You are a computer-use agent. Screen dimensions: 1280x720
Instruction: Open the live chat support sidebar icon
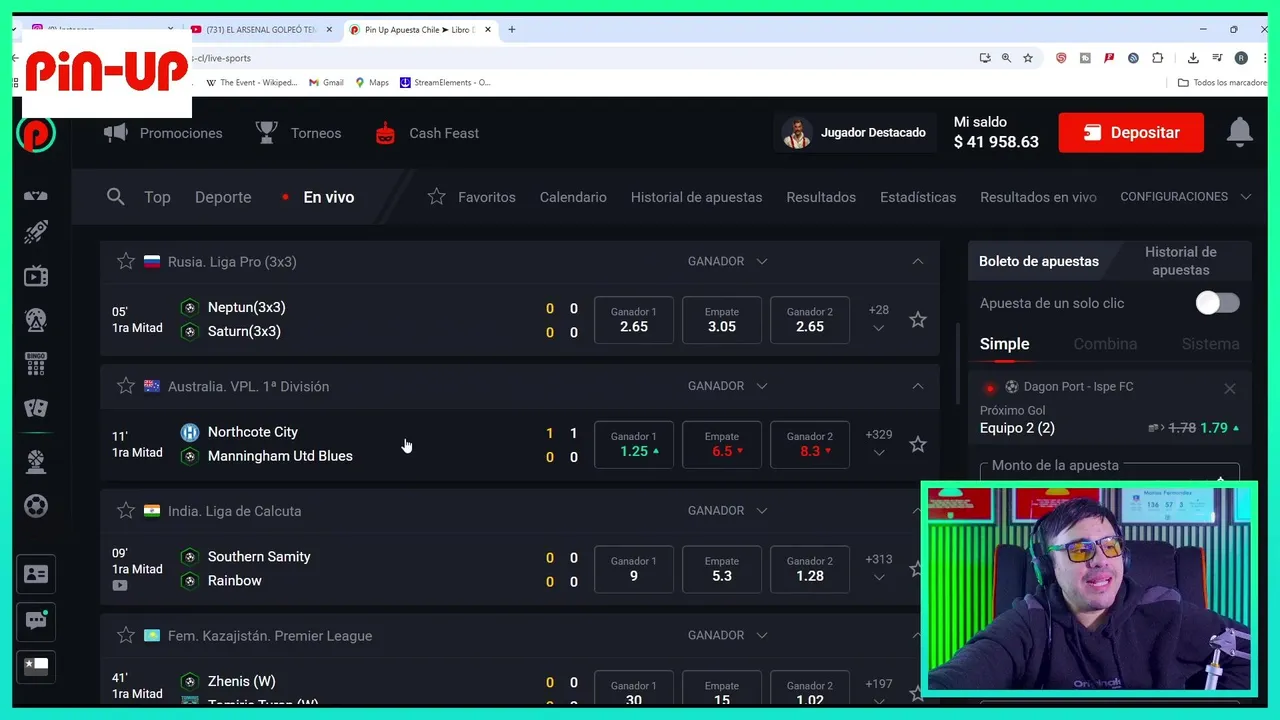click(36, 620)
